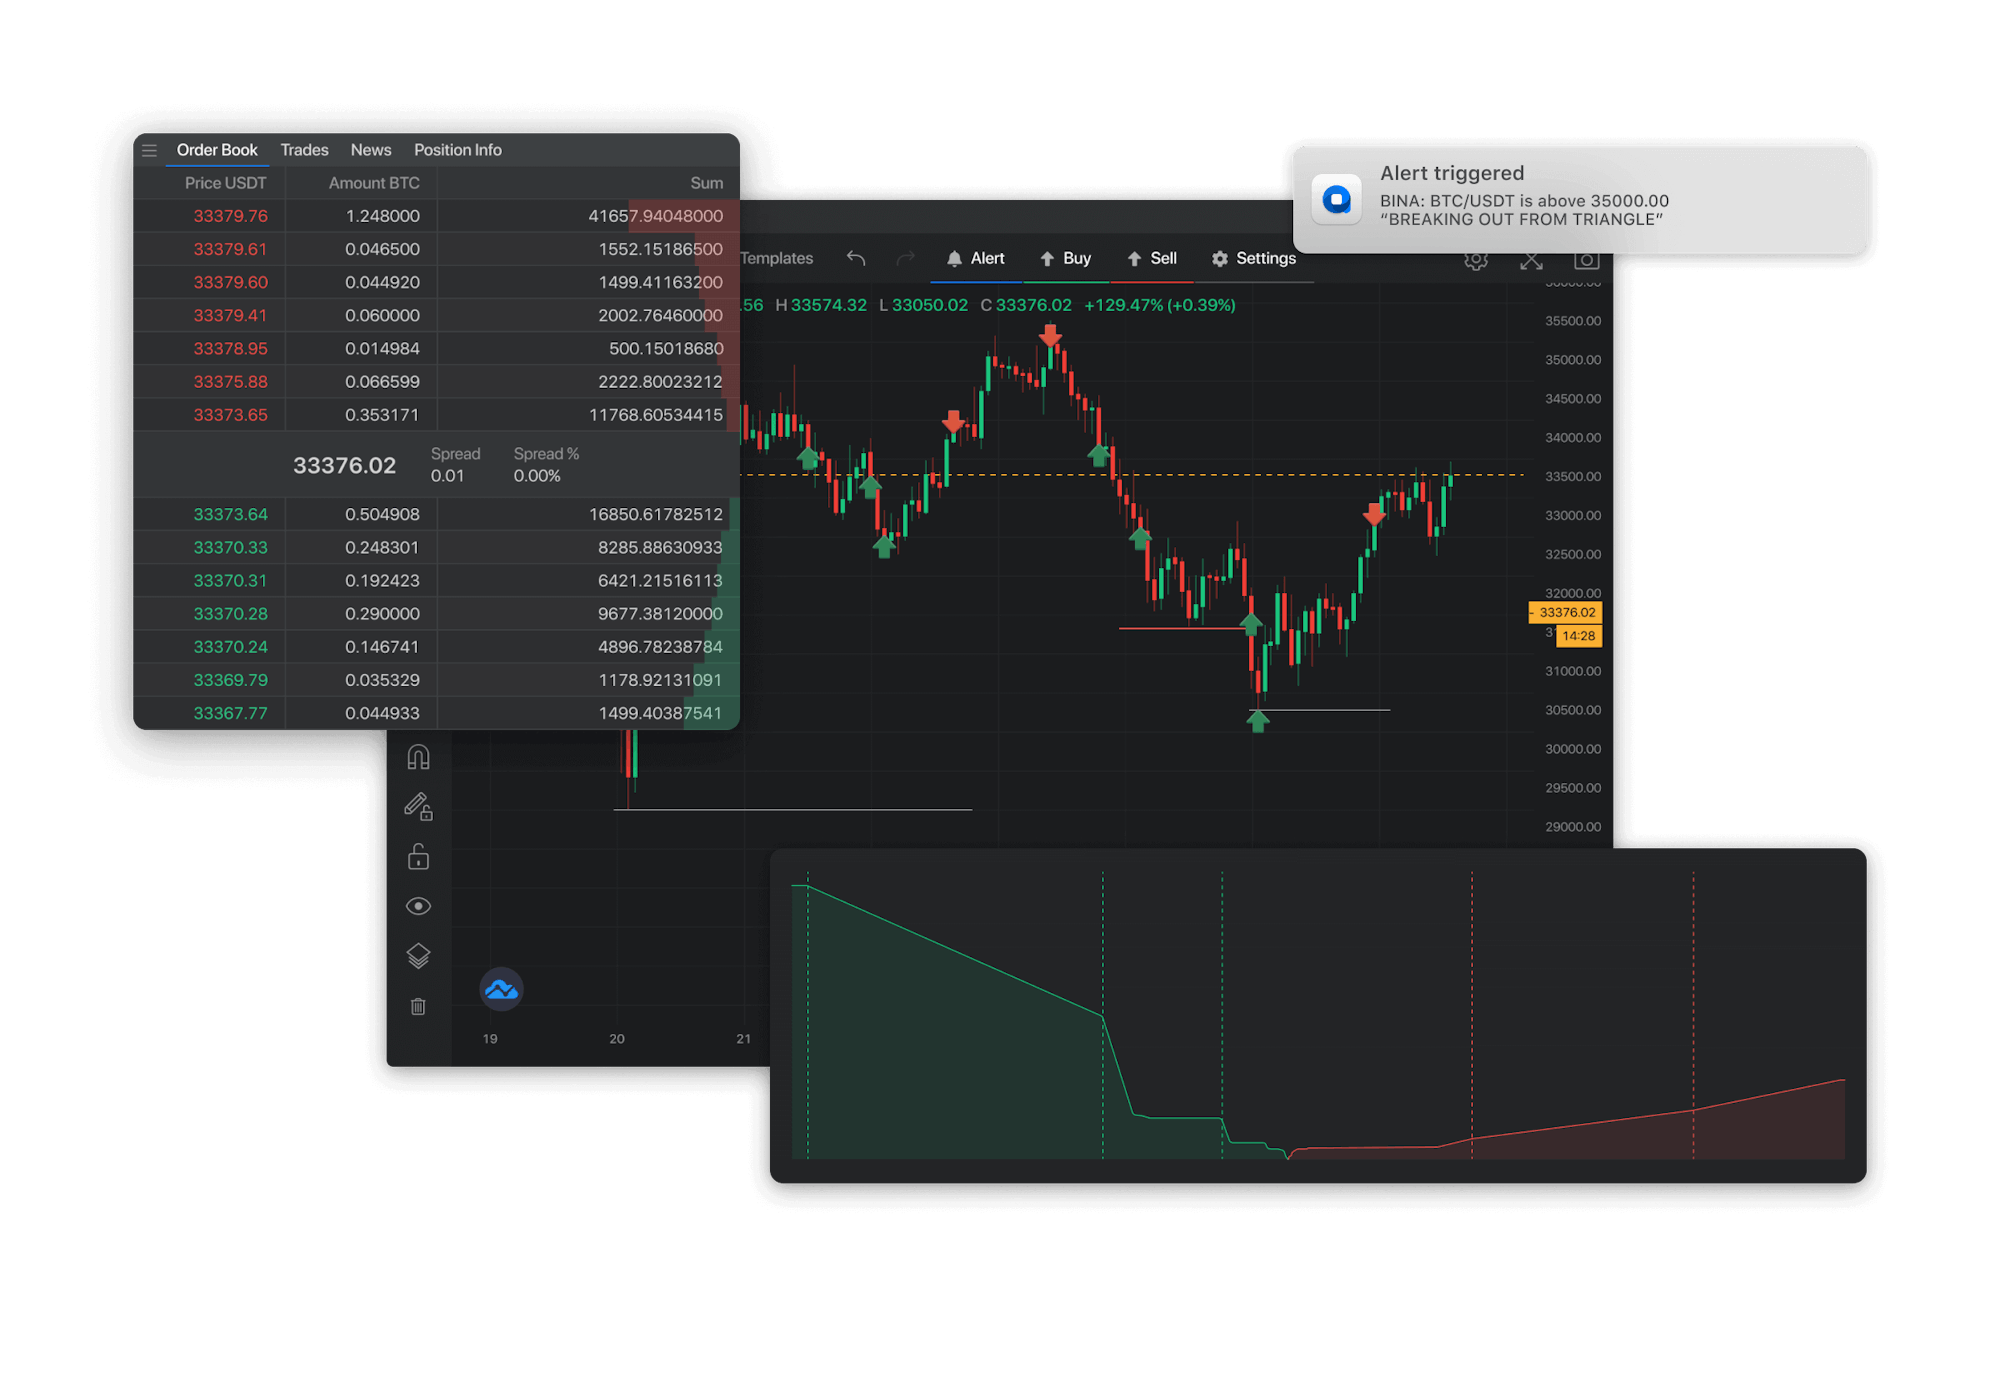
Task: Switch to the Order Book tab
Action: coord(217,150)
